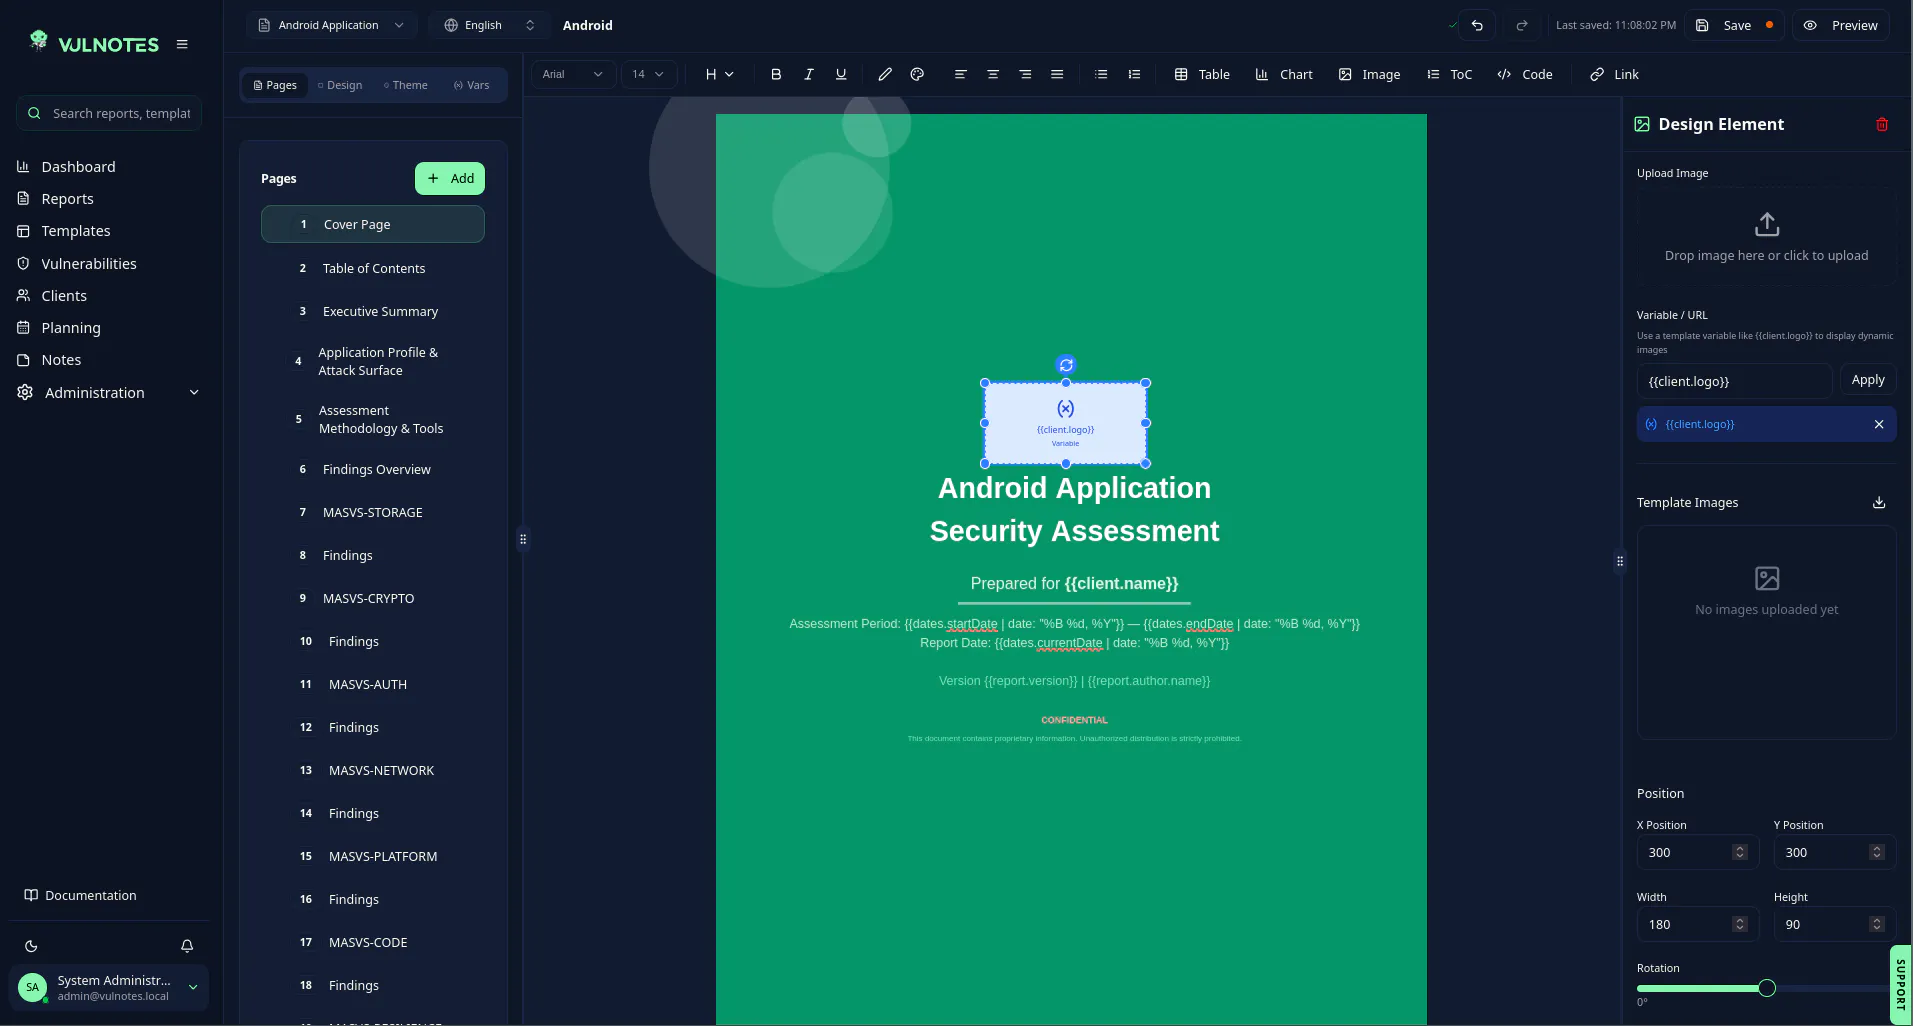Insert a ToC

[1449, 74]
